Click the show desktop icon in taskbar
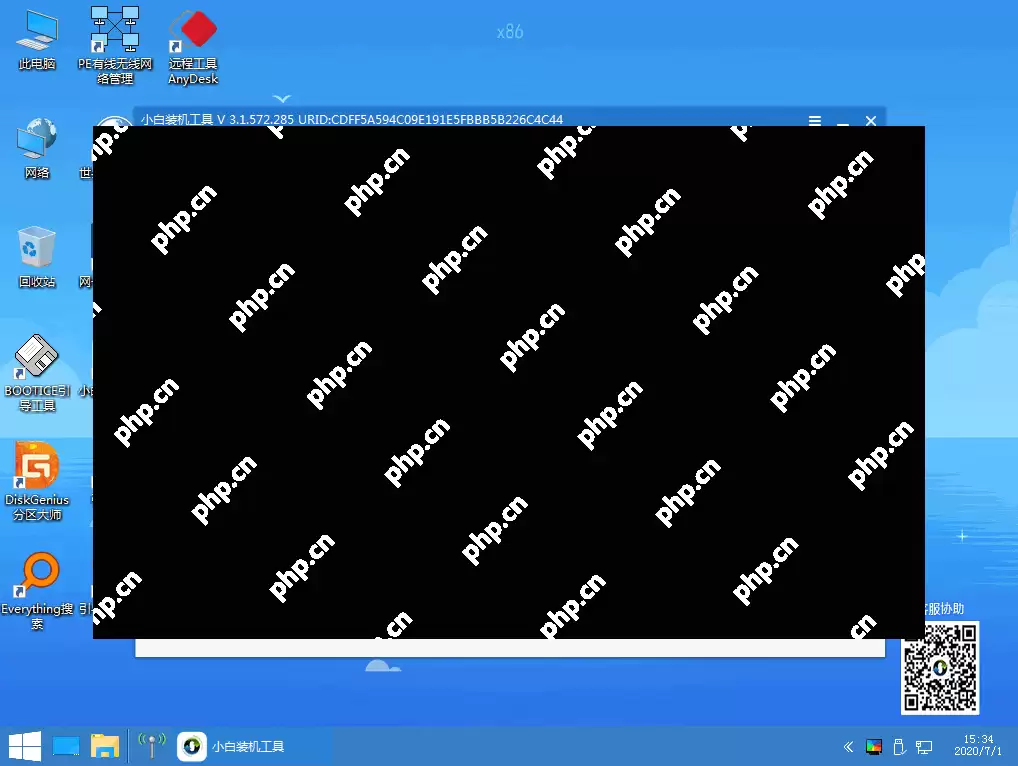The image size is (1018, 766). point(65,745)
